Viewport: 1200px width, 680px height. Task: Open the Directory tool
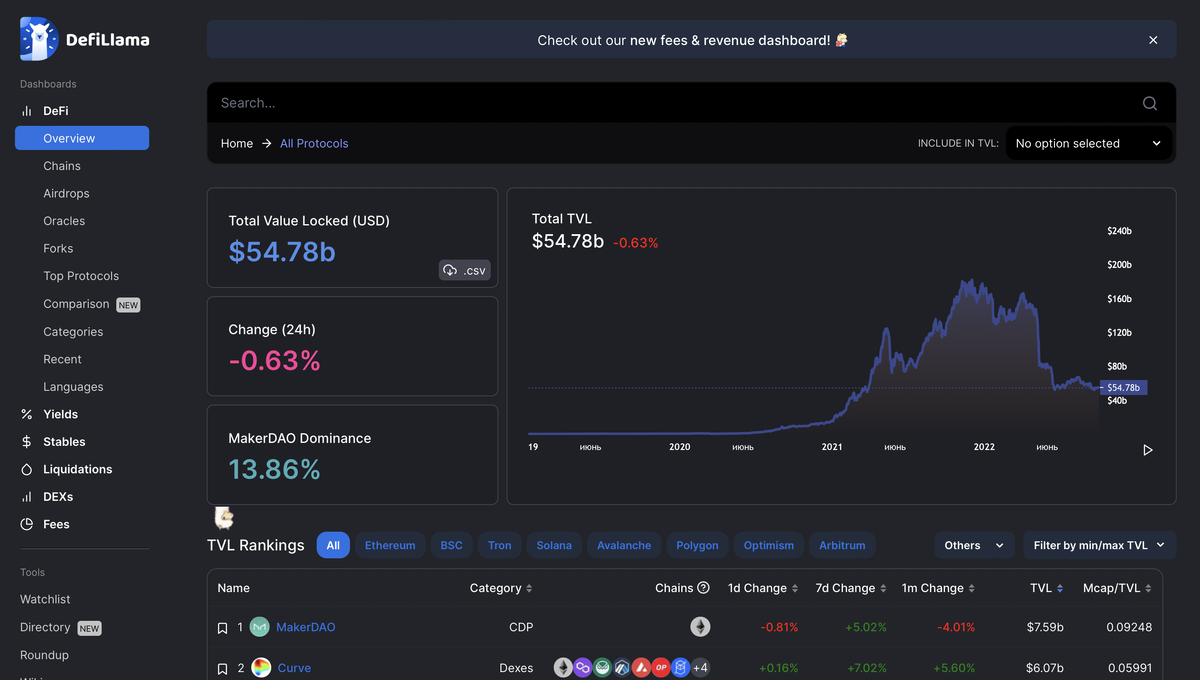45,627
